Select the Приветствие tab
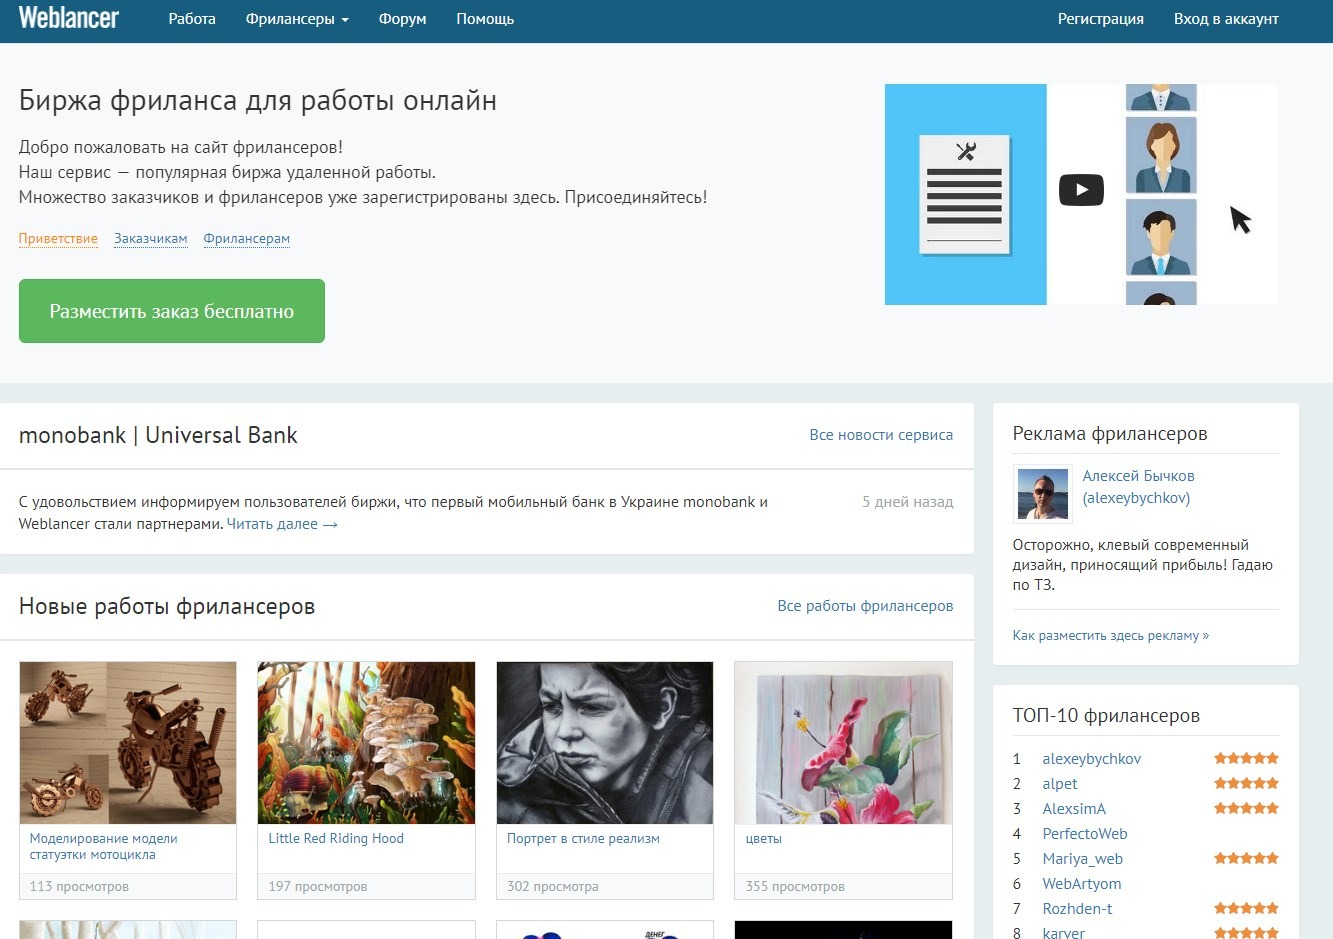This screenshot has height=939, width=1333. (58, 238)
